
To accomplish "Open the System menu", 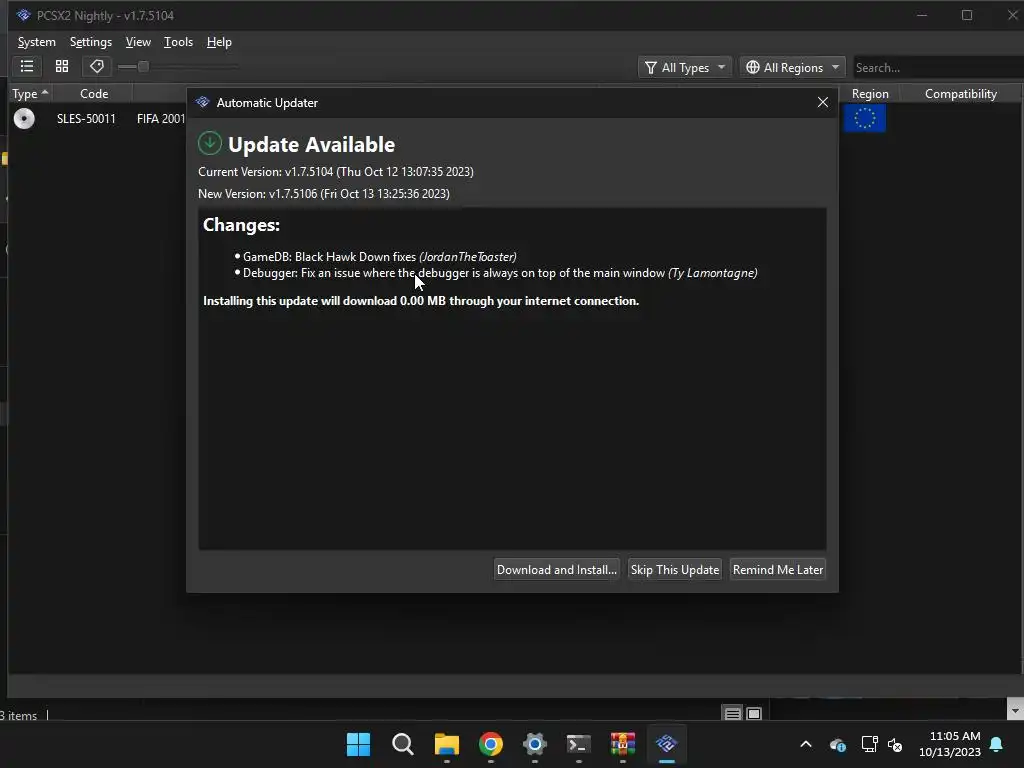I will click(37, 42).
